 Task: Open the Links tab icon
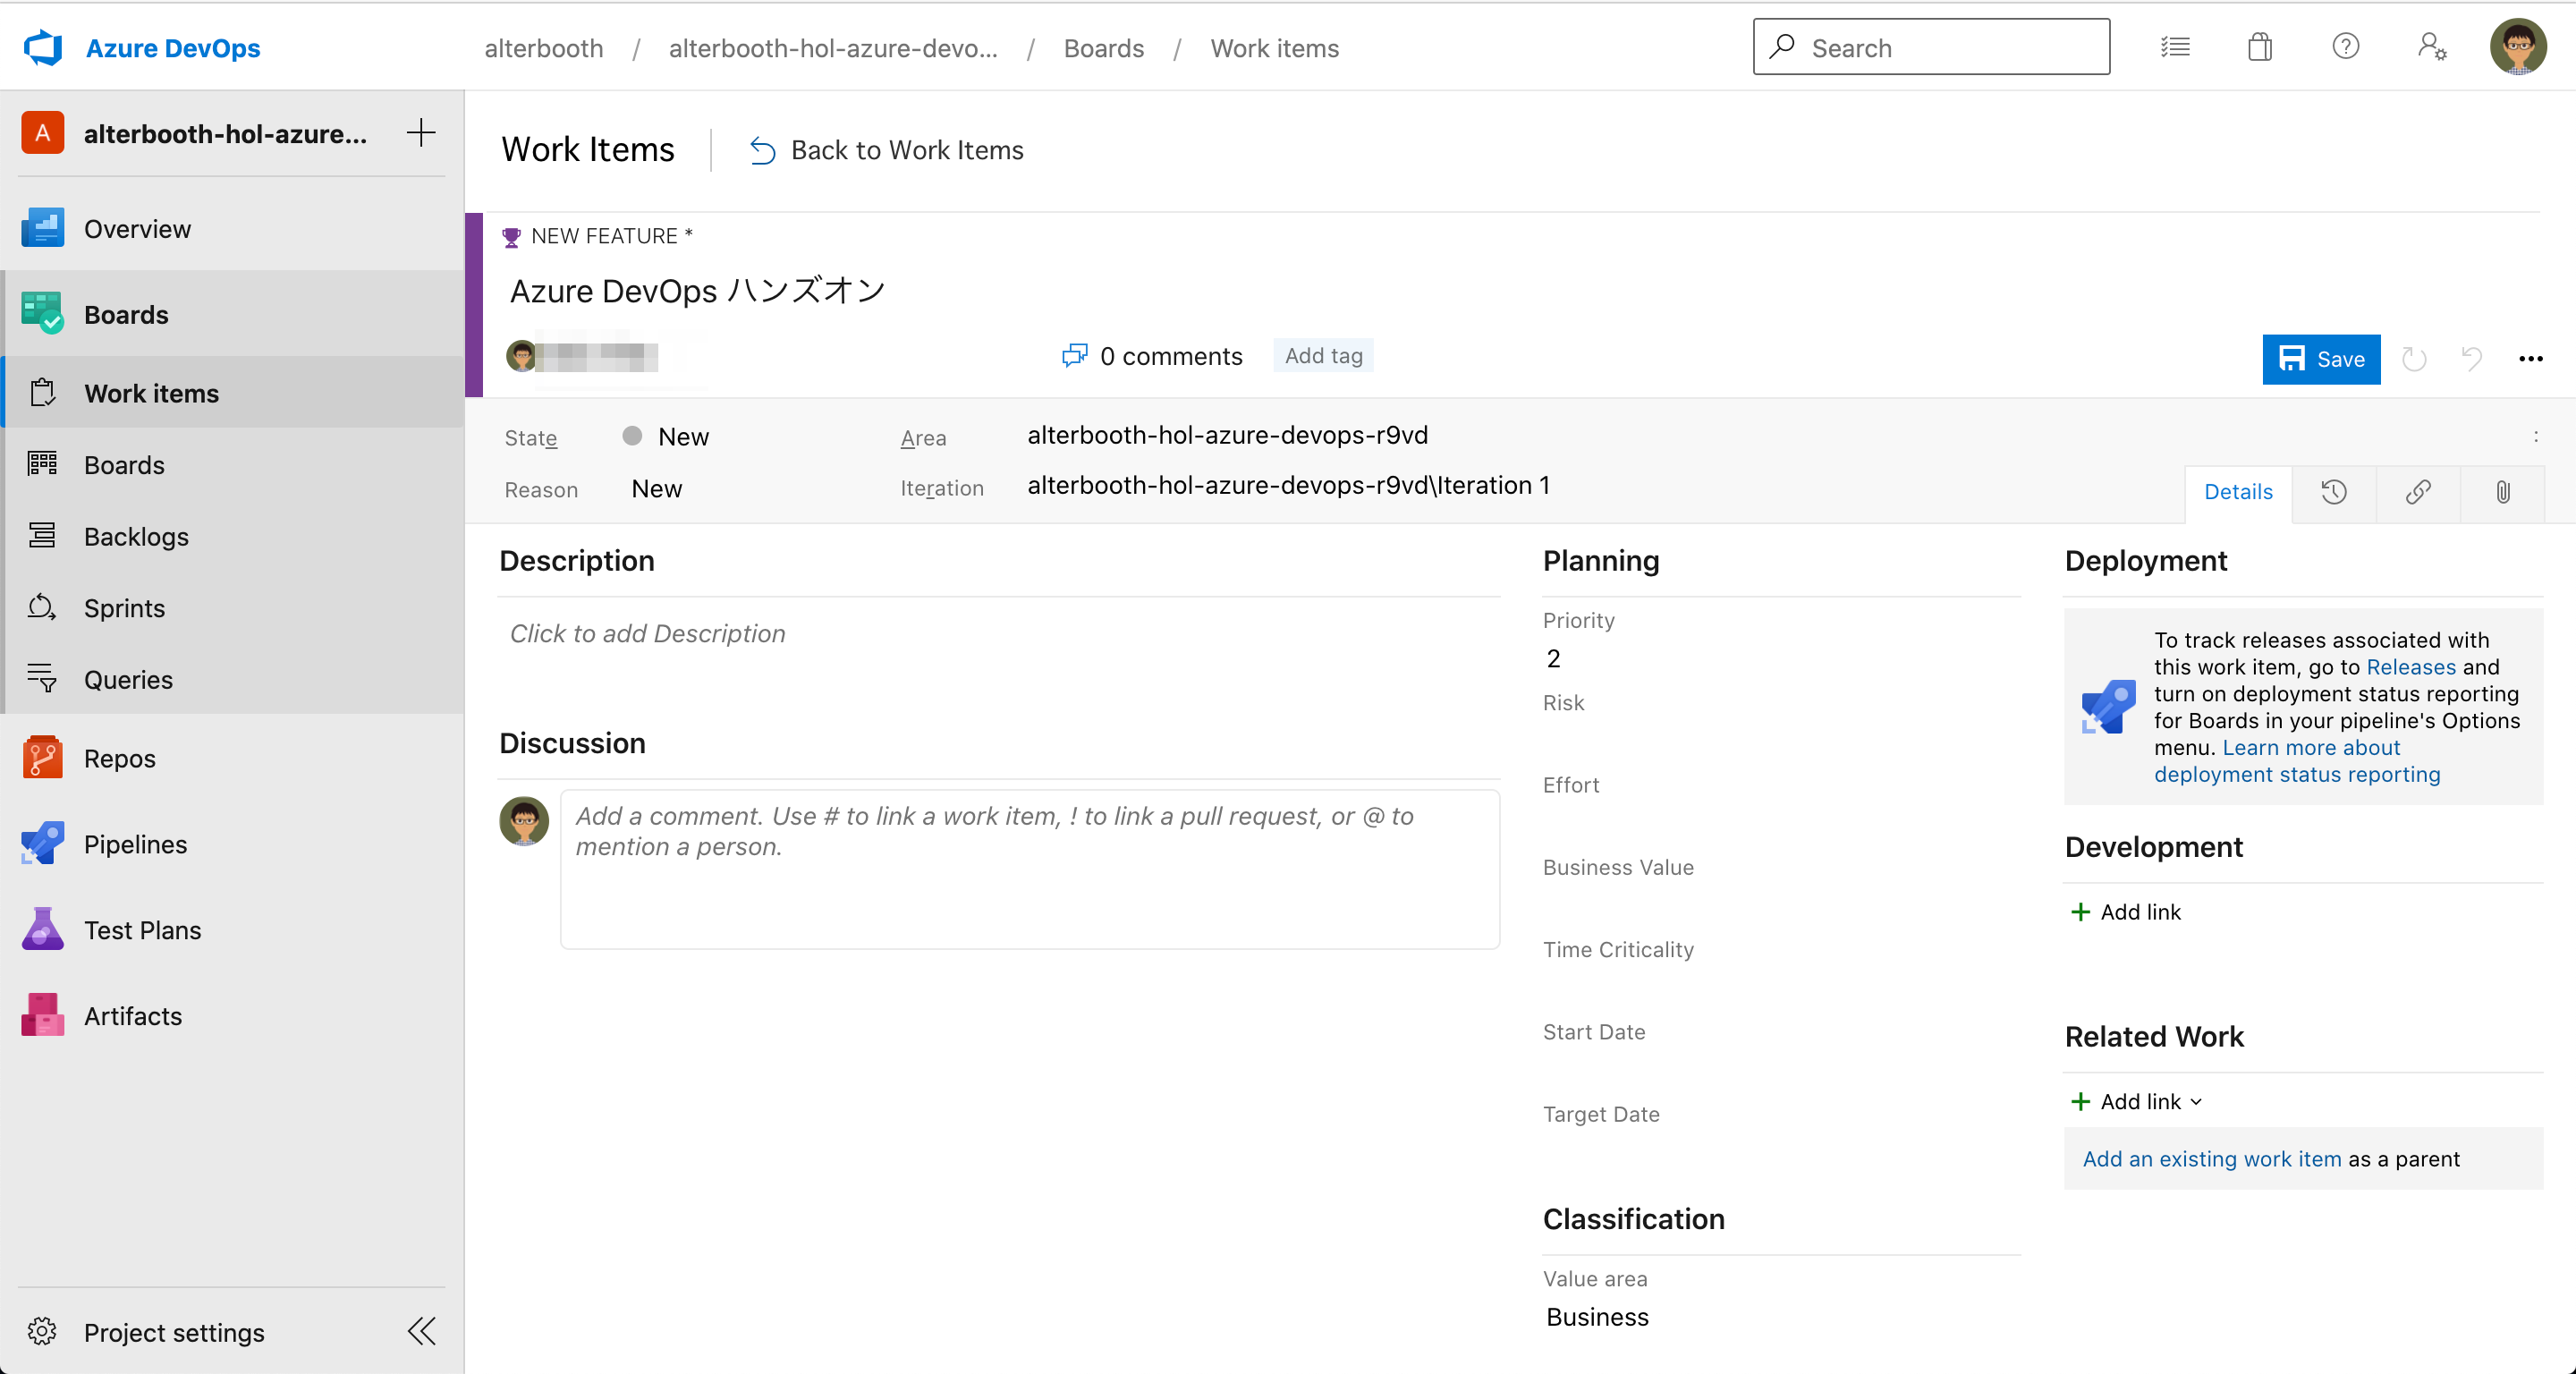[2418, 492]
